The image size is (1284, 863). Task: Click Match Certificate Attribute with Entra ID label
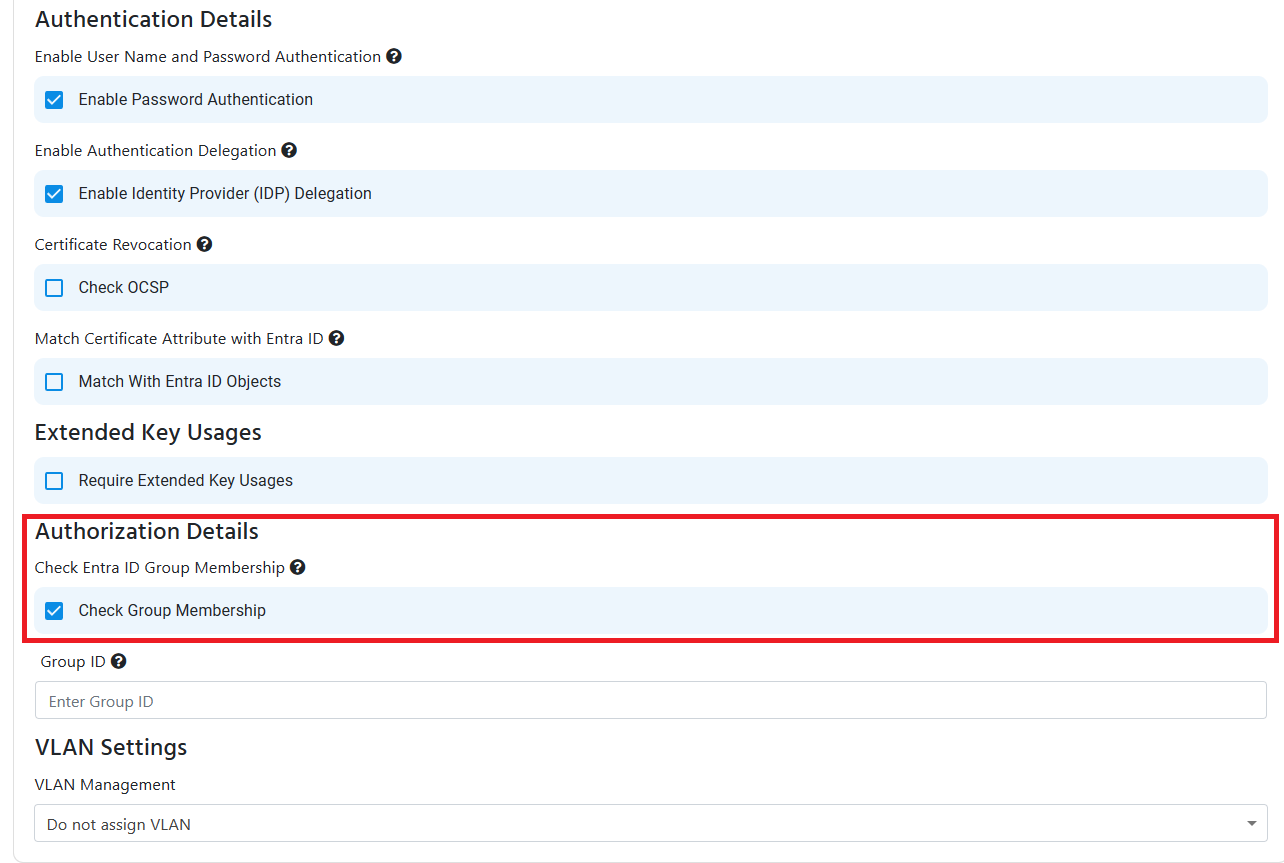pyautogui.click(x=179, y=339)
